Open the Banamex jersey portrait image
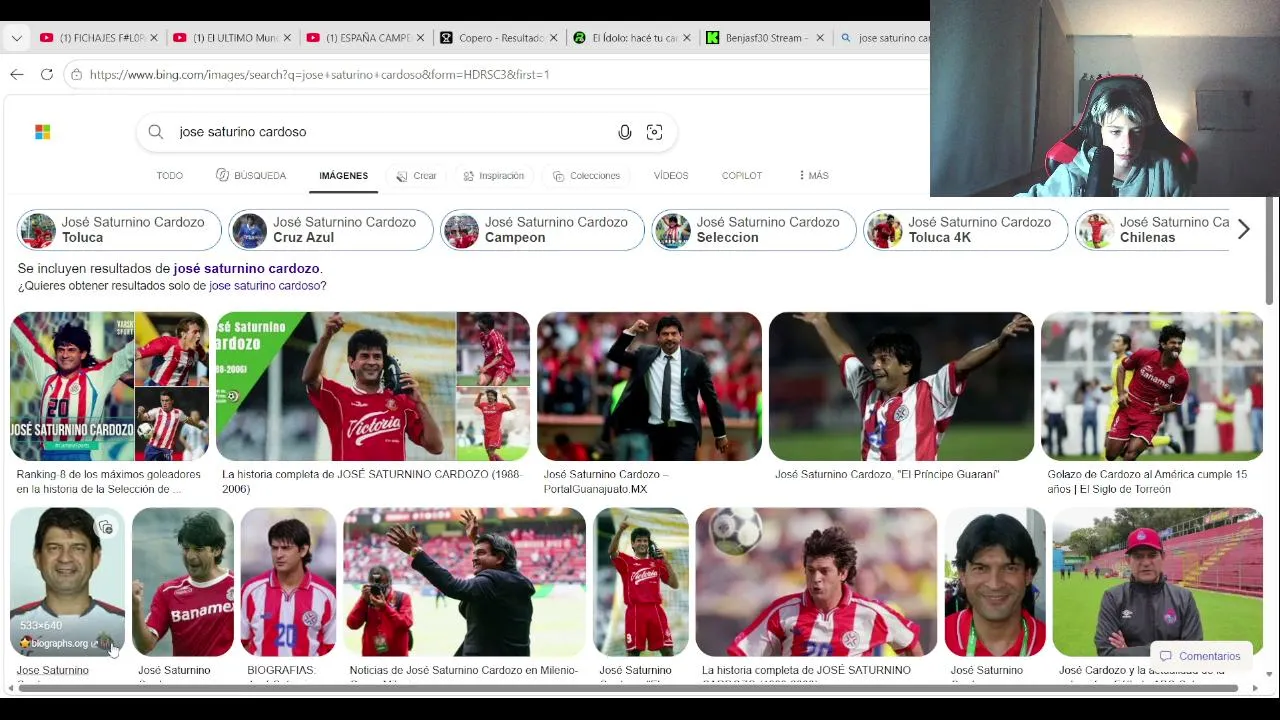 [183, 582]
